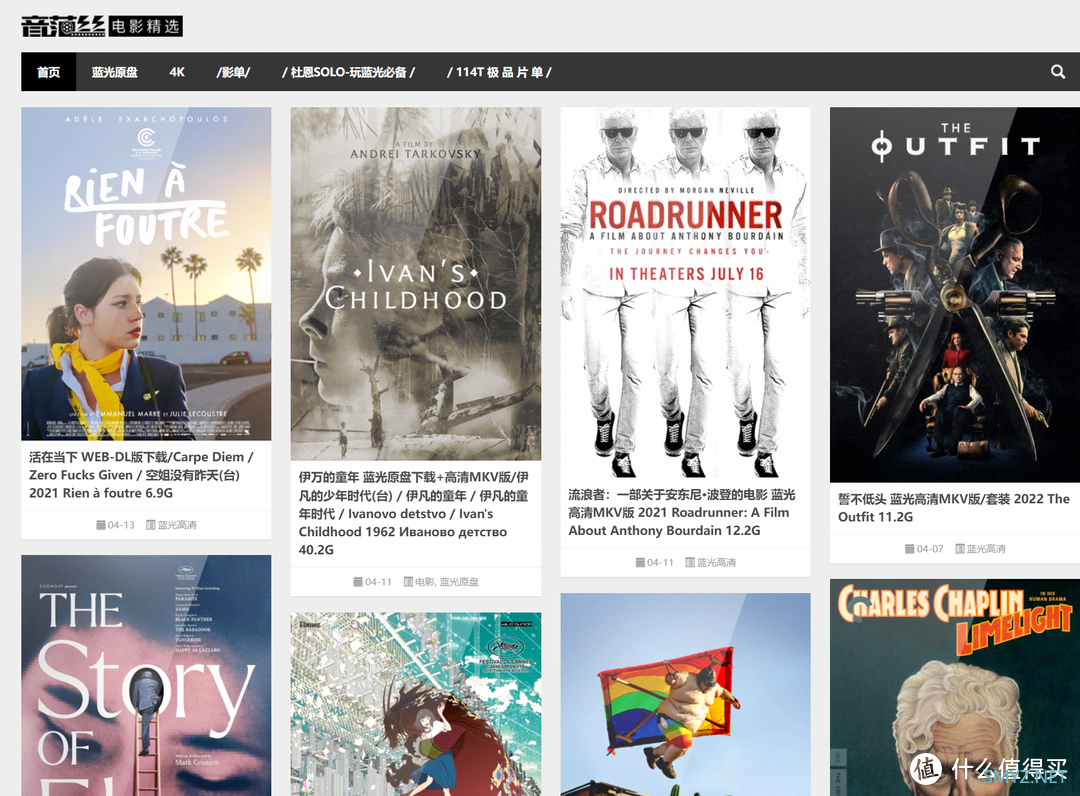
Task: Open 杜恩SOLO-玩蓝光必备 menu item
Action: point(349,72)
